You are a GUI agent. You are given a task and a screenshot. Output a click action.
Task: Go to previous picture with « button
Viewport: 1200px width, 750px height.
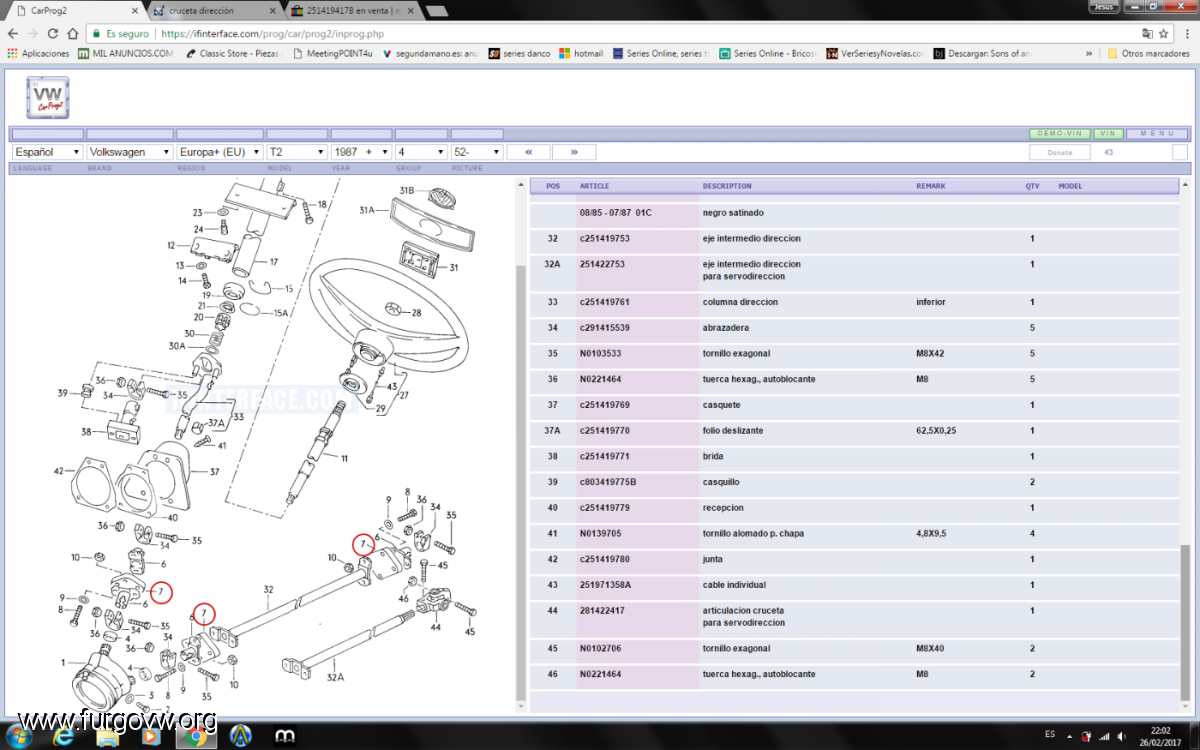coord(528,152)
